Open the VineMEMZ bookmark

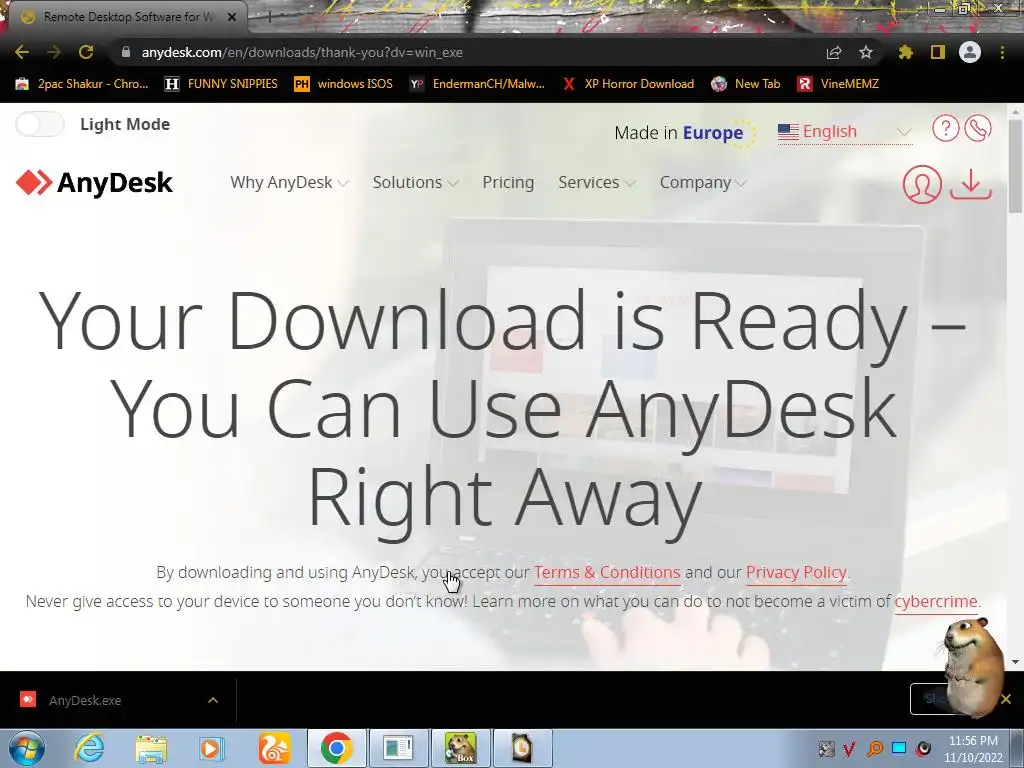(838, 84)
